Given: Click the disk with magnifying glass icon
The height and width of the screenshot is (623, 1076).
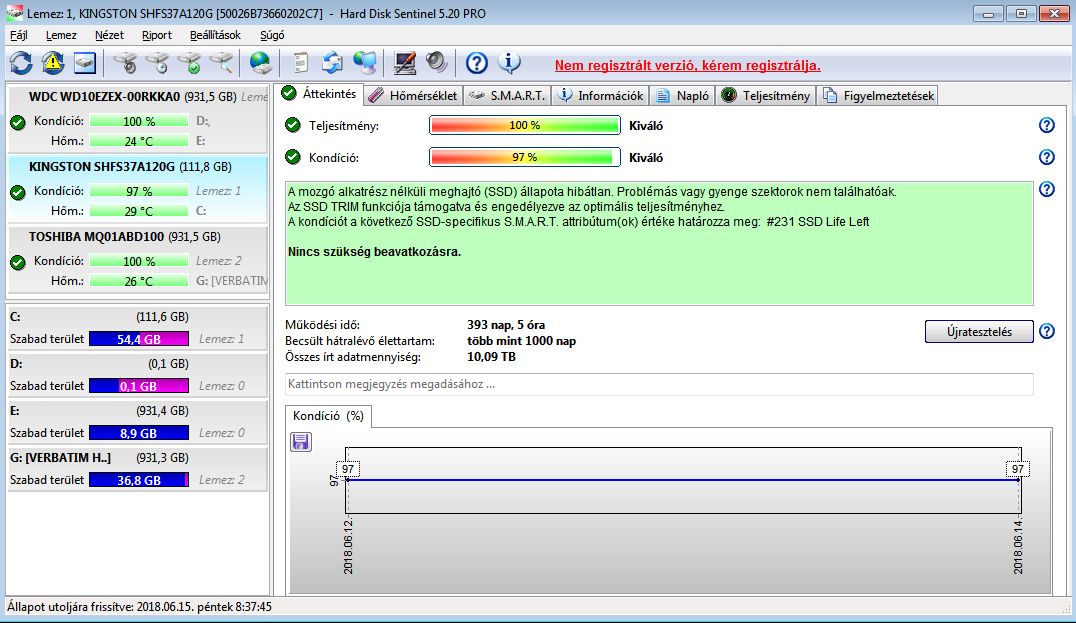Looking at the screenshot, I should click(221, 63).
